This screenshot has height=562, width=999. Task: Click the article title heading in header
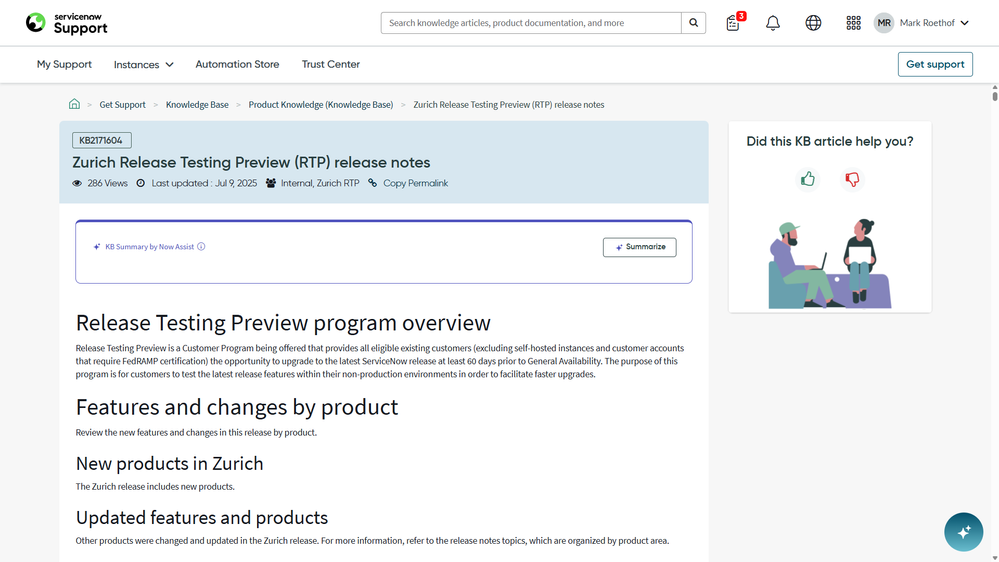251,162
